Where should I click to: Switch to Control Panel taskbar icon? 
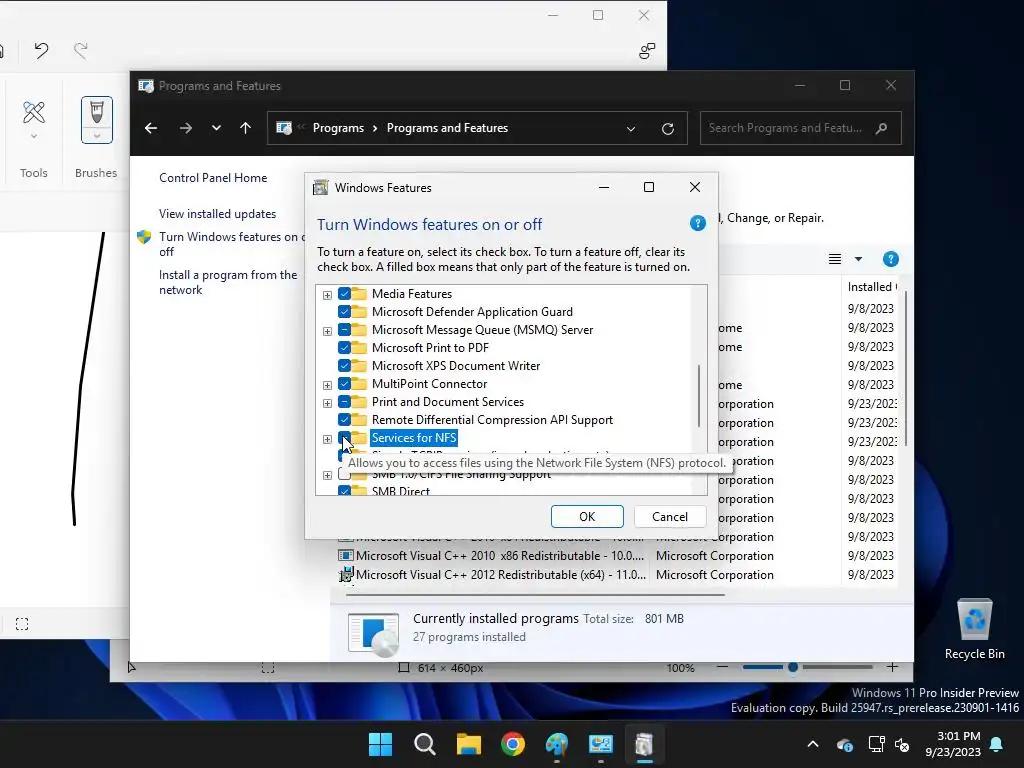(x=600, y=744)
